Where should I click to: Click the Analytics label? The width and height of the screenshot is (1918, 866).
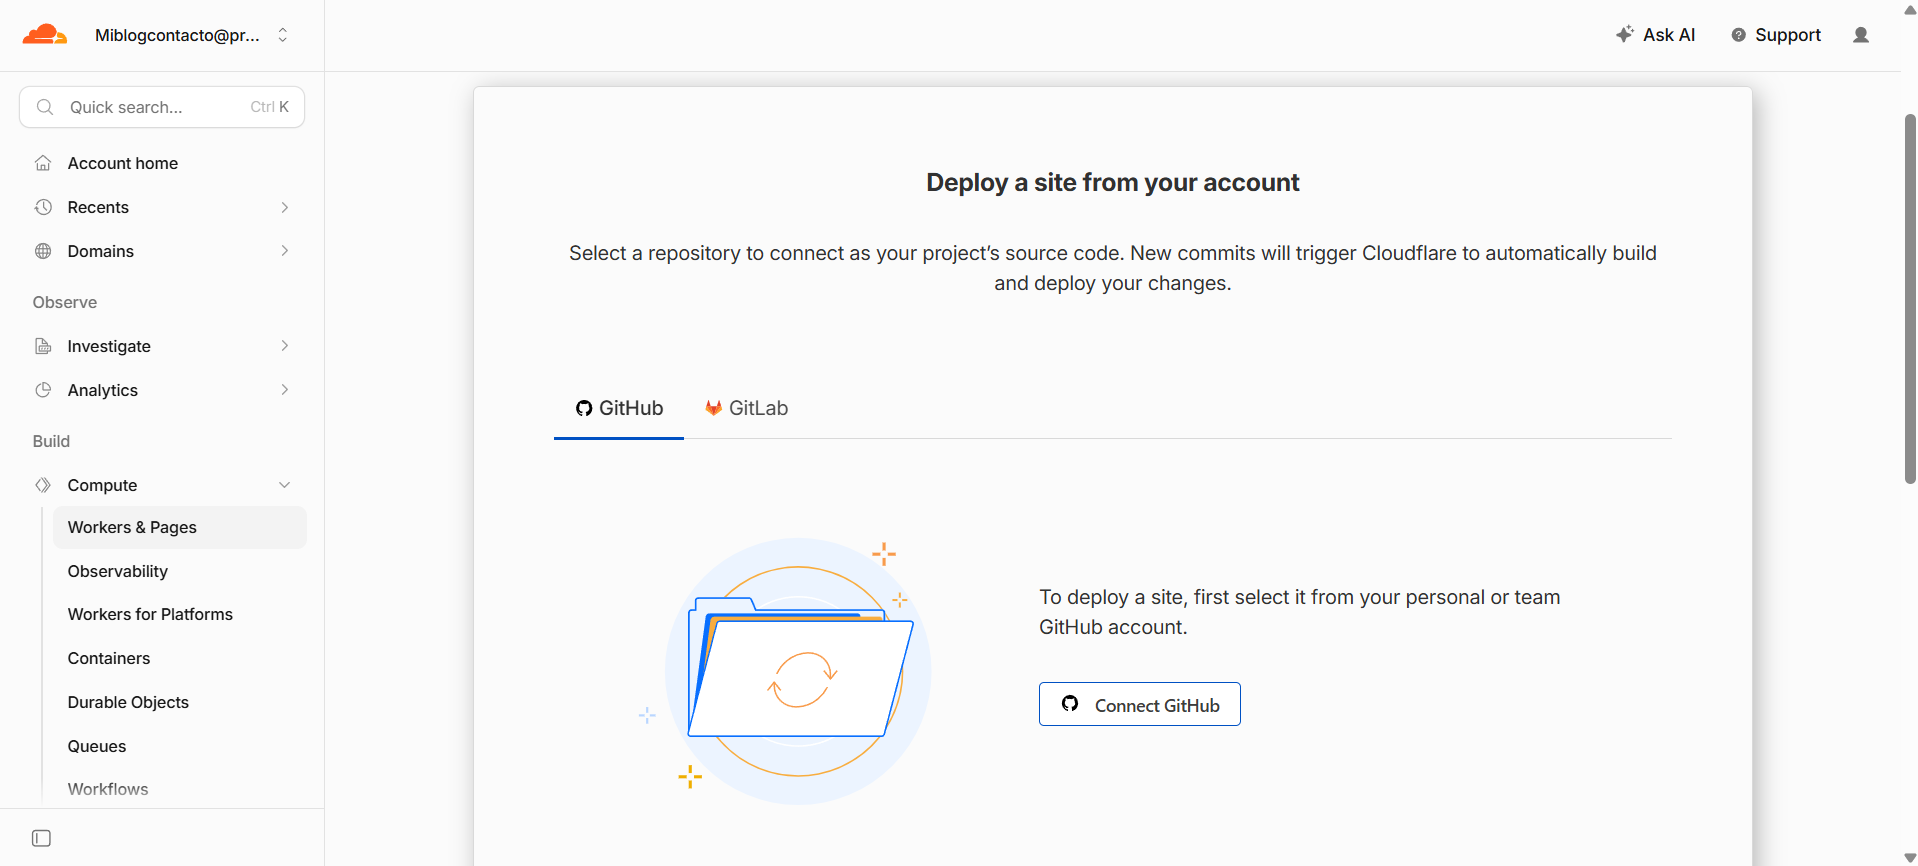(x=103, y=390)
